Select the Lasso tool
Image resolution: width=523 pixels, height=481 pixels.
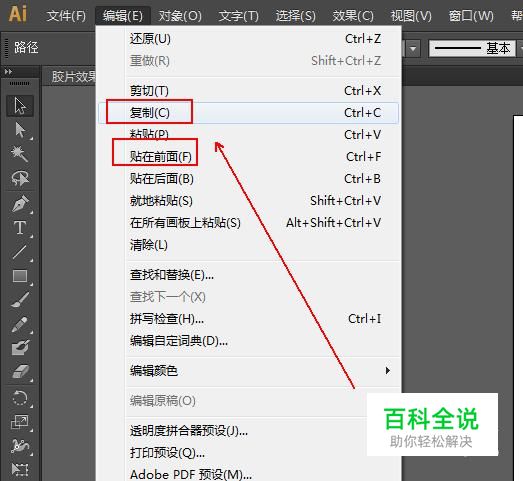20,178
